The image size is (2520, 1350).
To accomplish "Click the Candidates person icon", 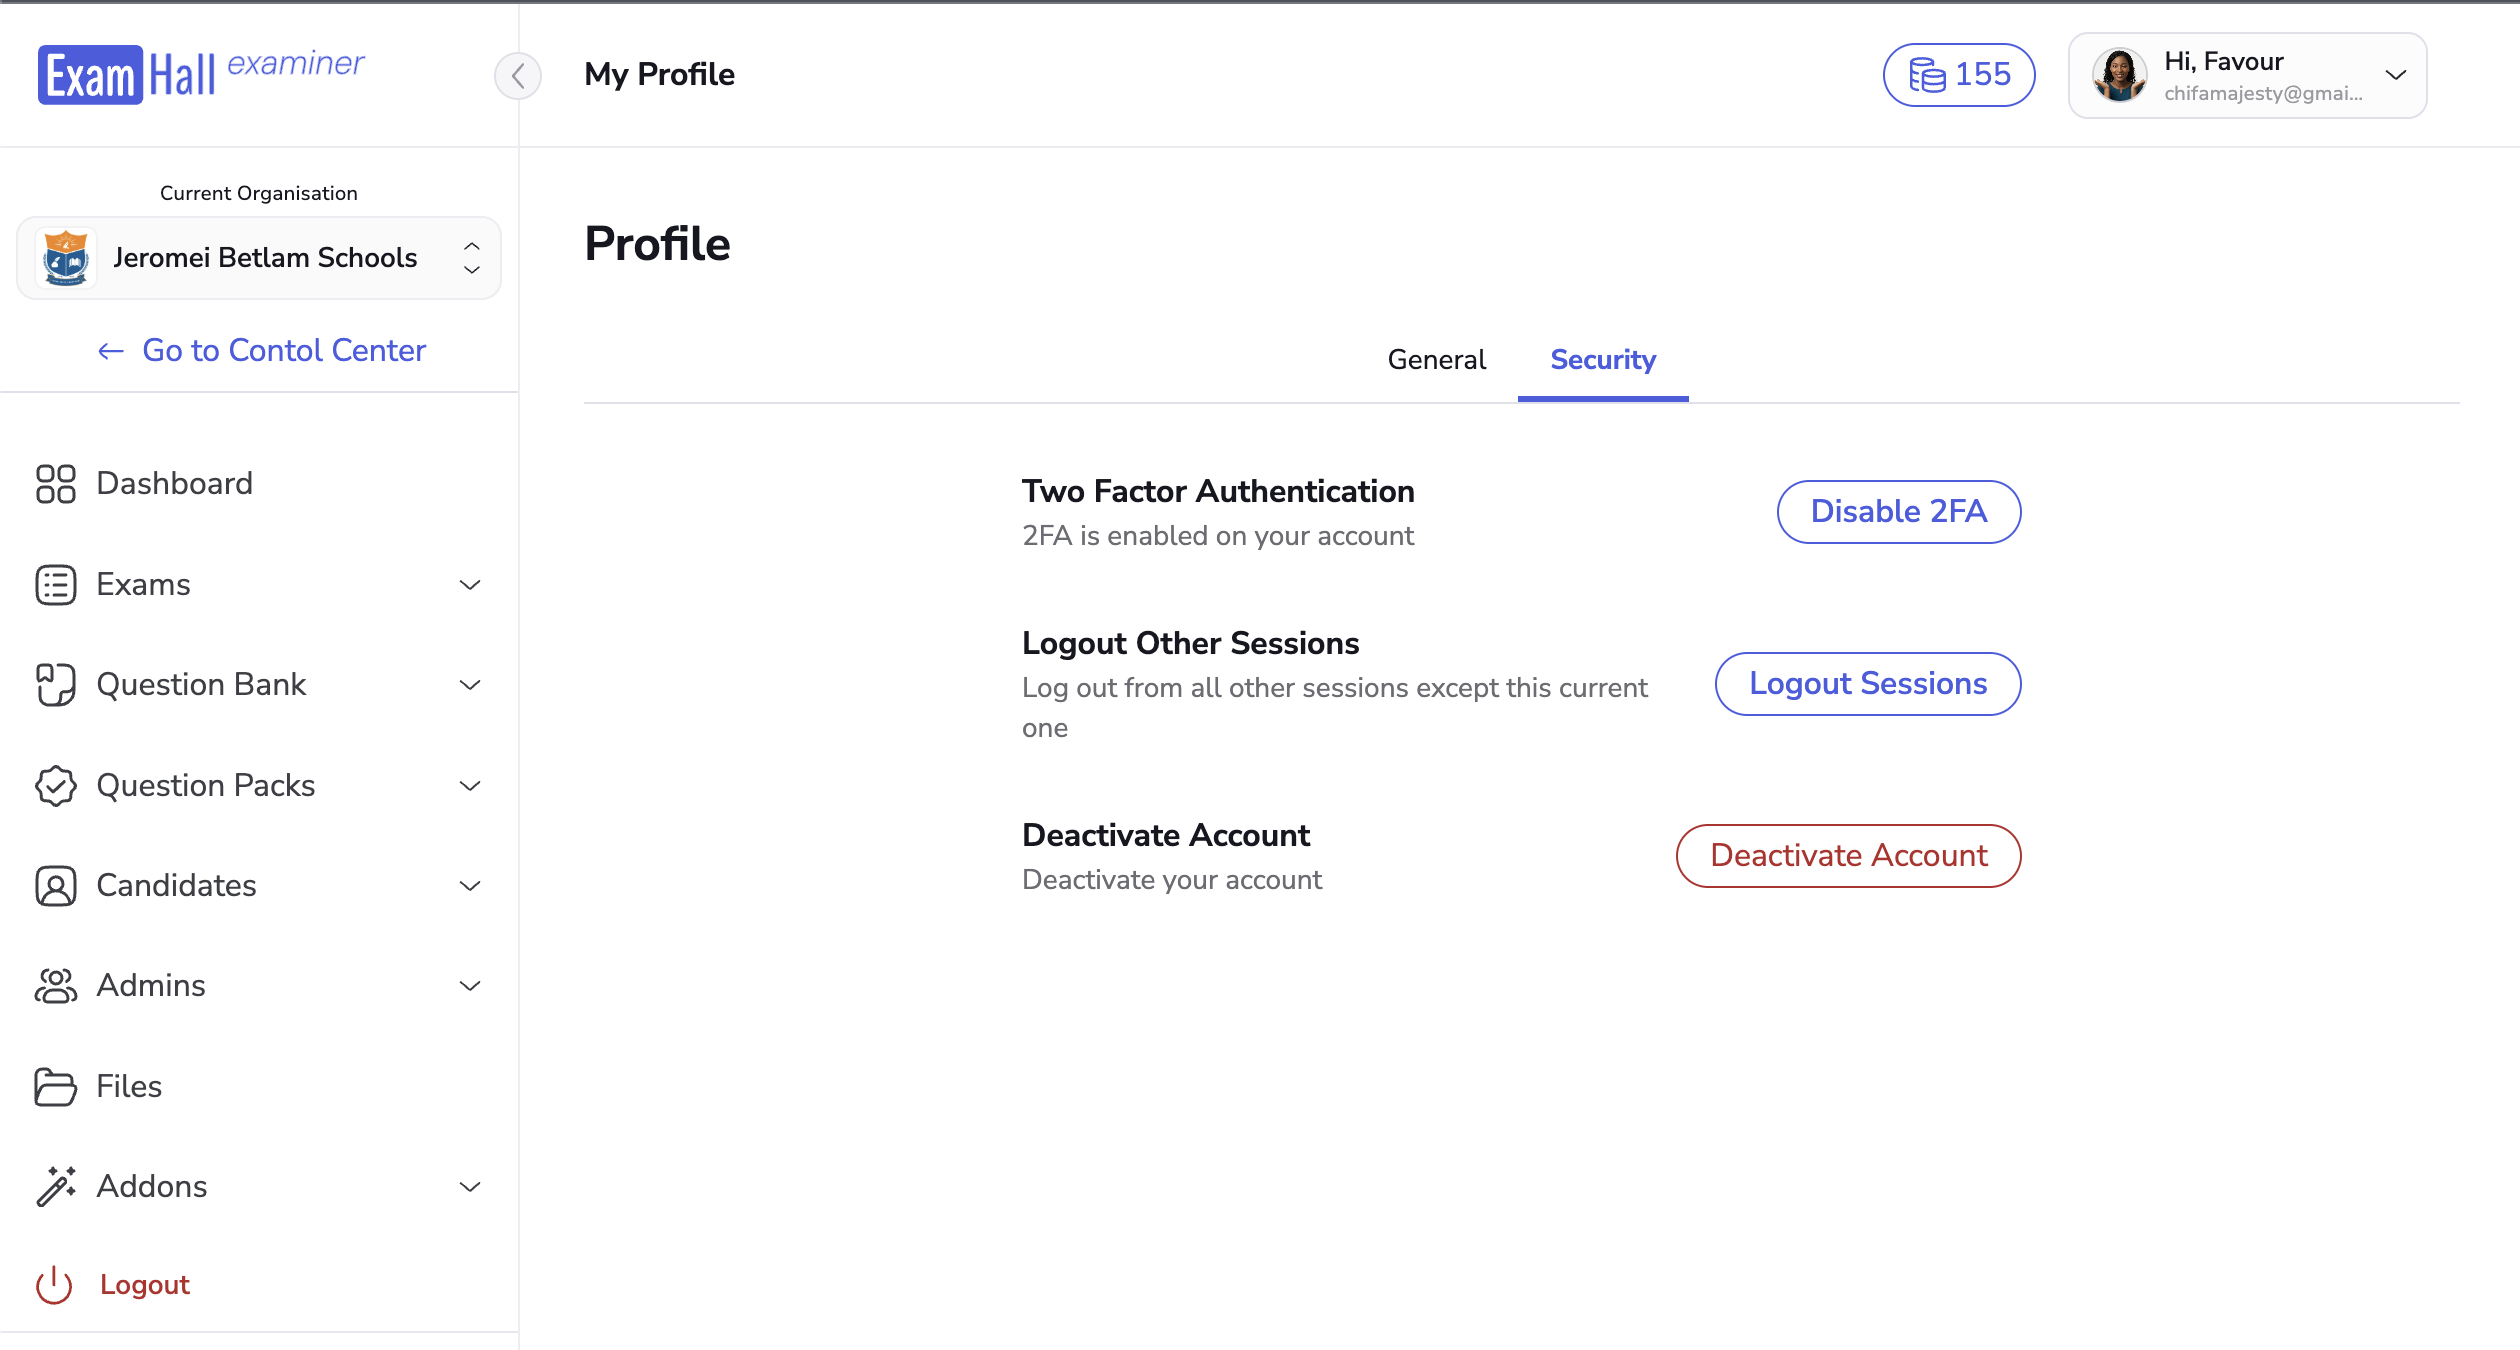I will coord(56,886).
